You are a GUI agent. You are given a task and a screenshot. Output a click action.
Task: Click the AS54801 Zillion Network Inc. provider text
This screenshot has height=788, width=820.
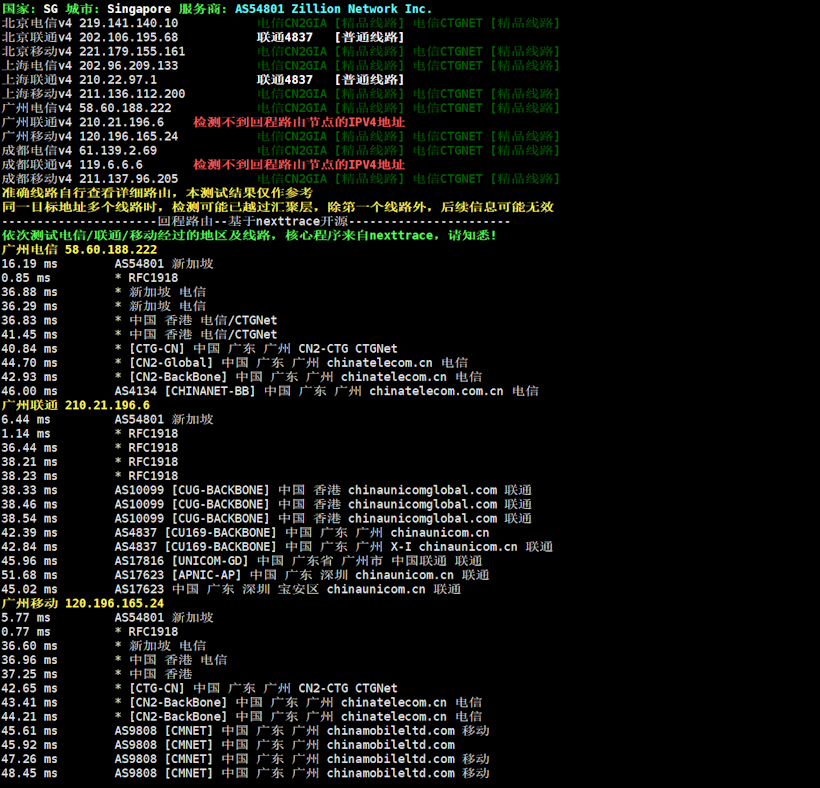coord(333,8)
